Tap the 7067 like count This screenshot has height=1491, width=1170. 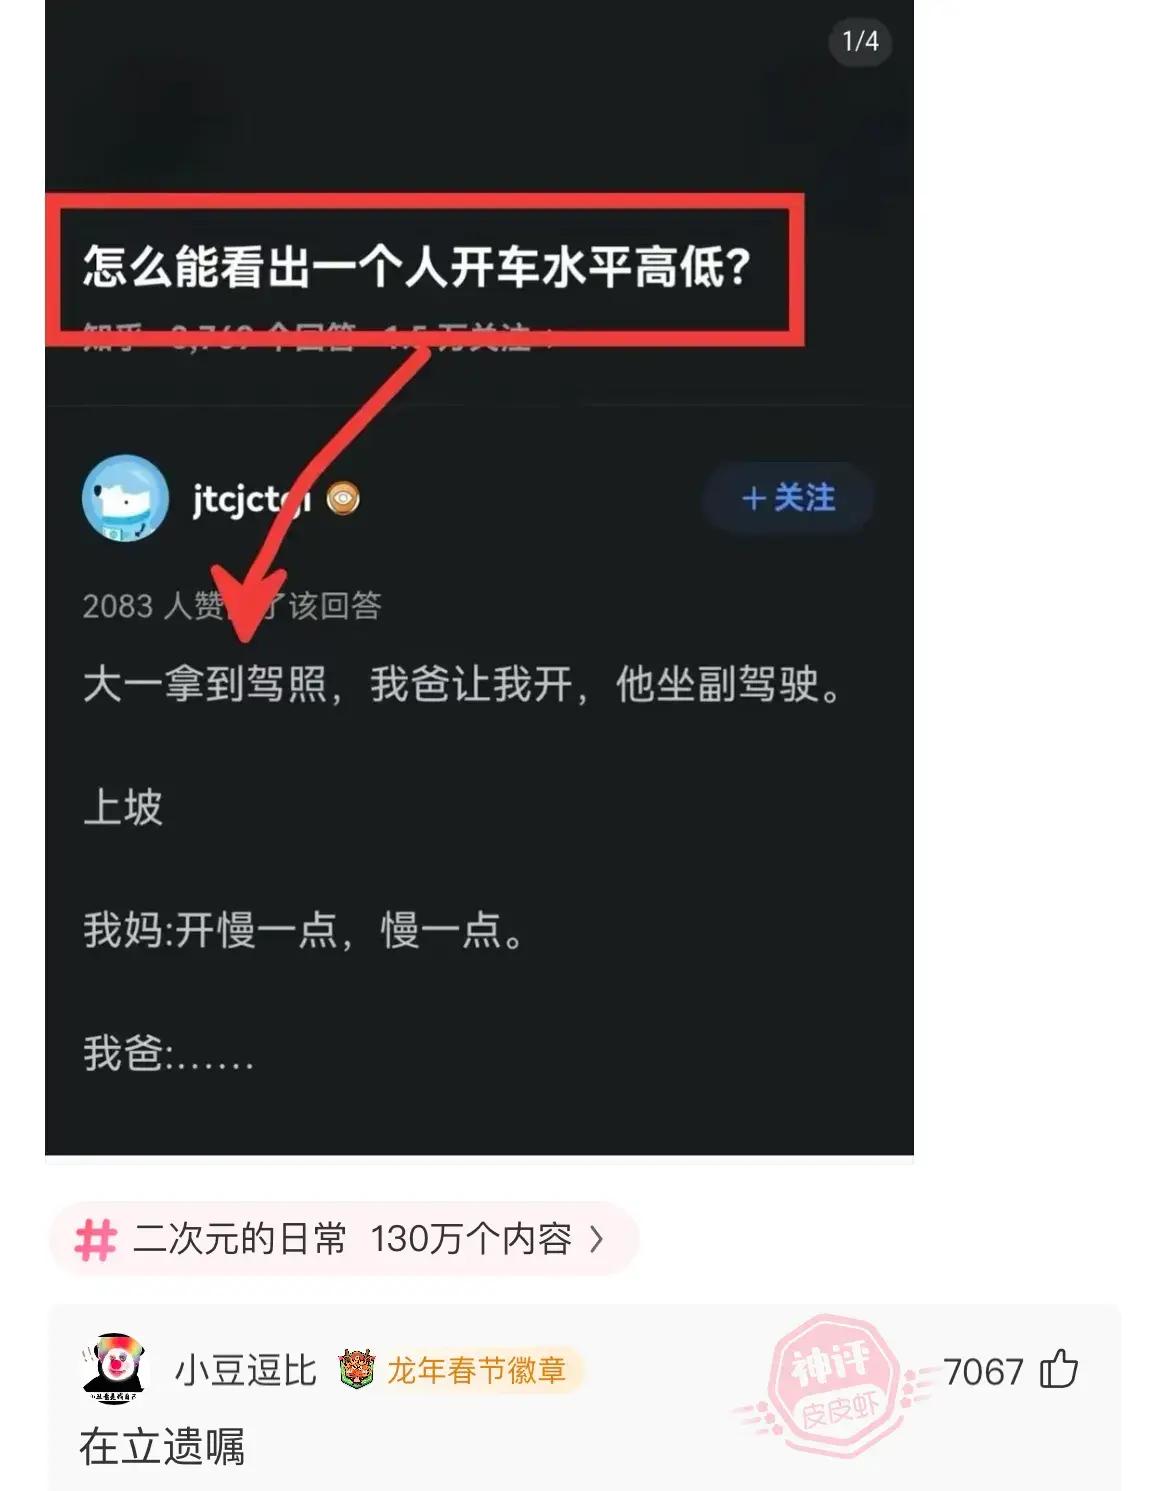[x=983, y=1371]
